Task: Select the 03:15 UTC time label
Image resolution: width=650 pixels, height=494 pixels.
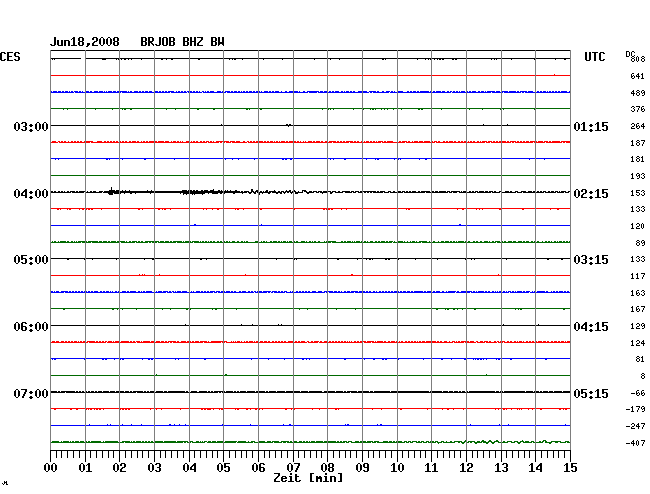Action: tap(591, 260)
